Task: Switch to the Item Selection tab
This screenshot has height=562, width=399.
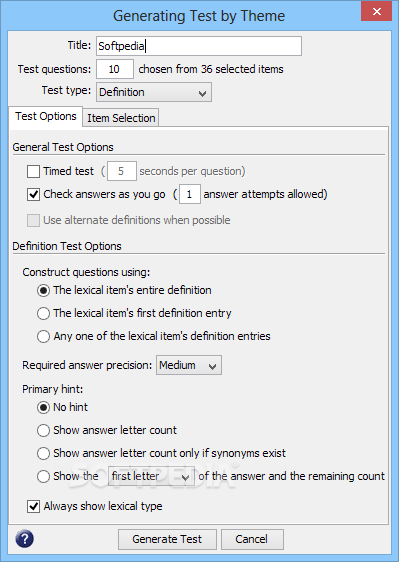Action: 121,118
